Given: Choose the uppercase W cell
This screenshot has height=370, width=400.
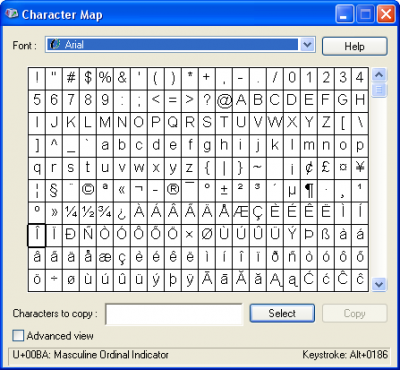Looking at the screenshot, I should click(x=275, y=123).
